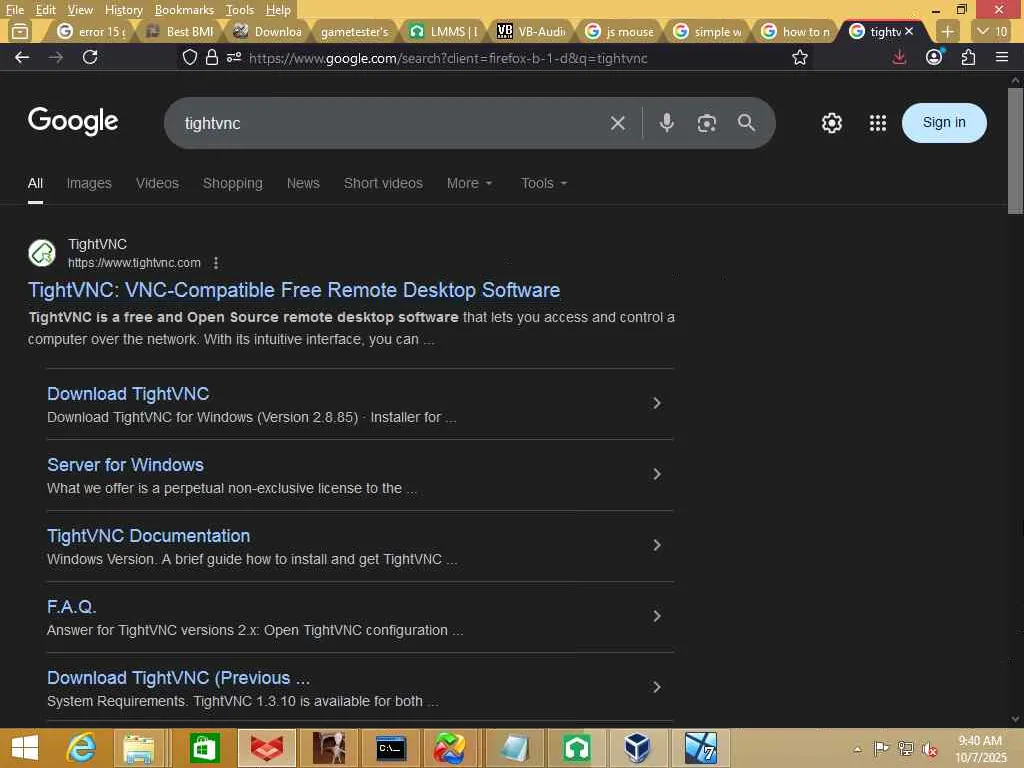Open the extensions puzzle icon
The width and height of the screenshot is (1024, 768).
(968, 57)
